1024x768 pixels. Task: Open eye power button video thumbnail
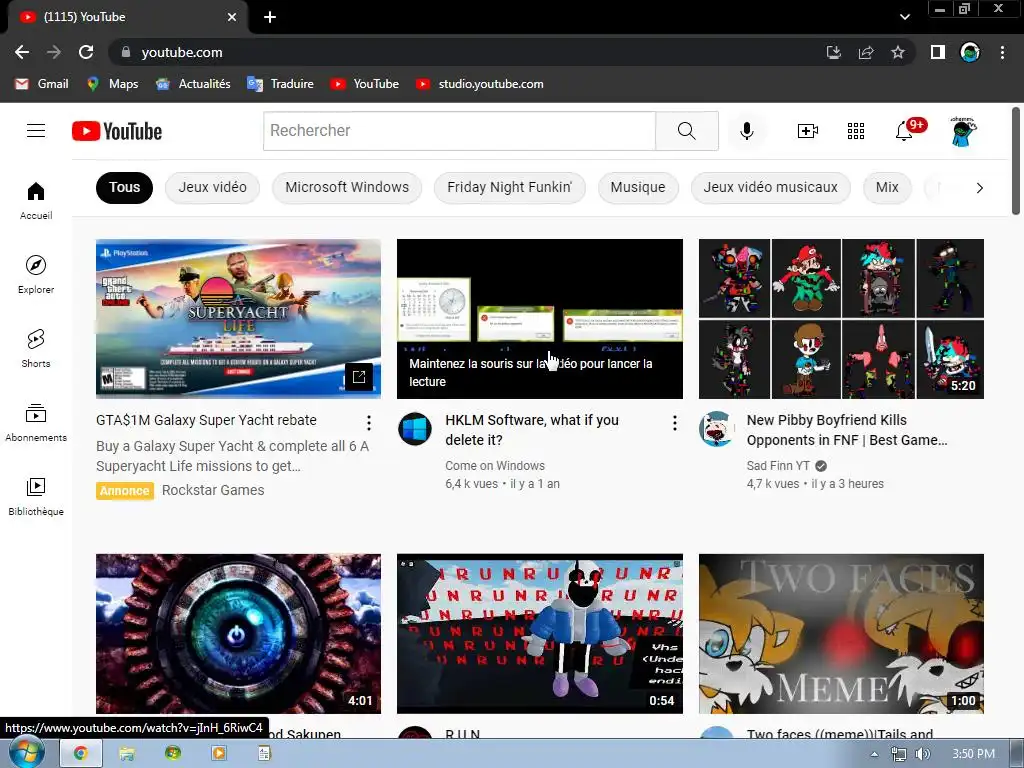click(238, 633)
